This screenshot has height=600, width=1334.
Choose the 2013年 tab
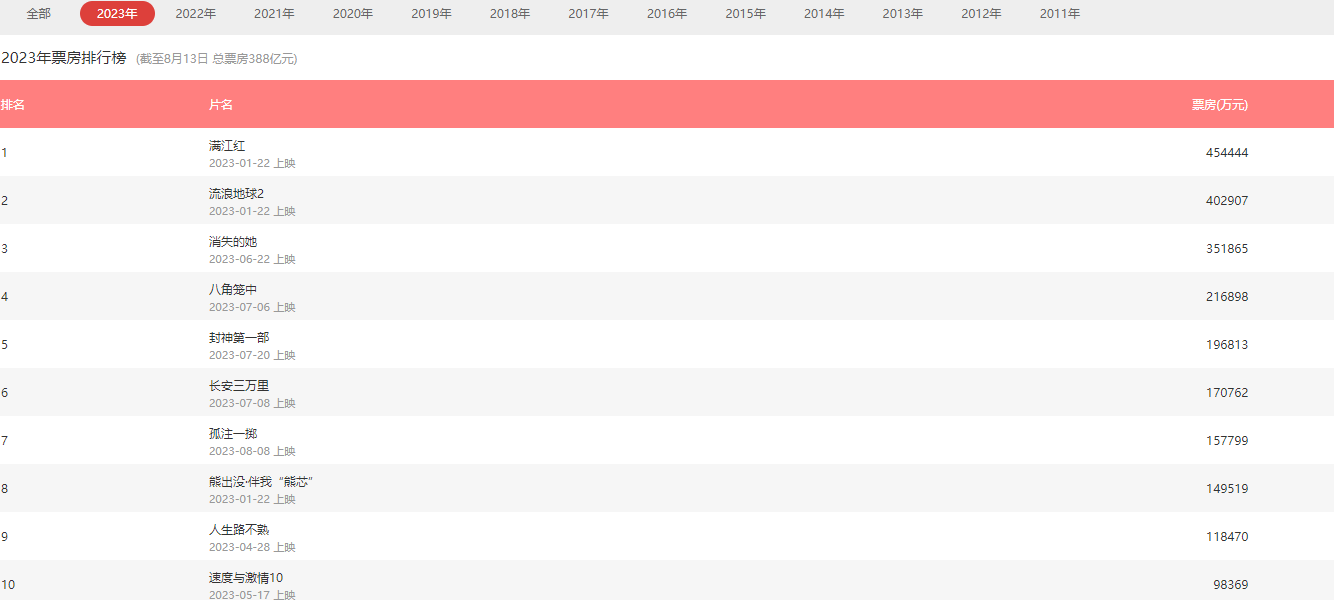903,14
